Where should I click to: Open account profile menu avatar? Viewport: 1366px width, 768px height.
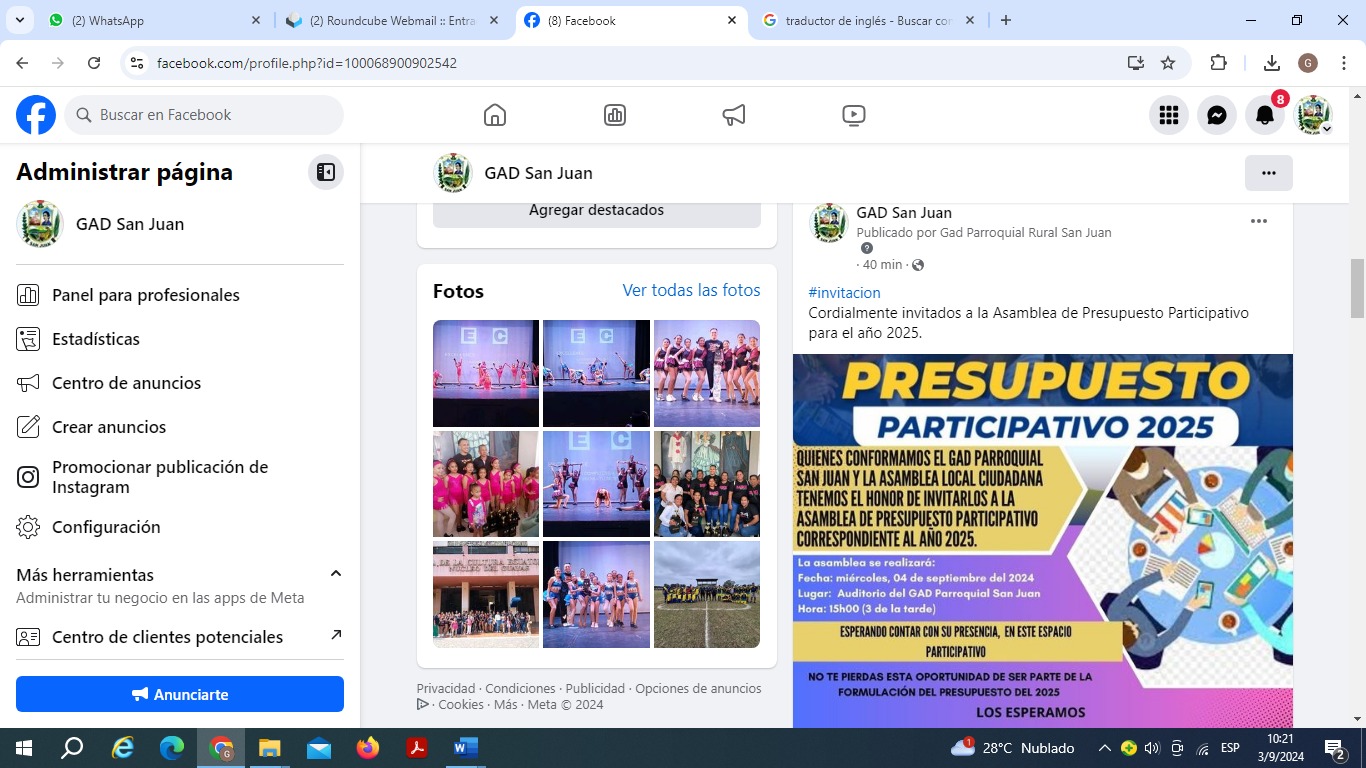click(x=1313, y=115)
